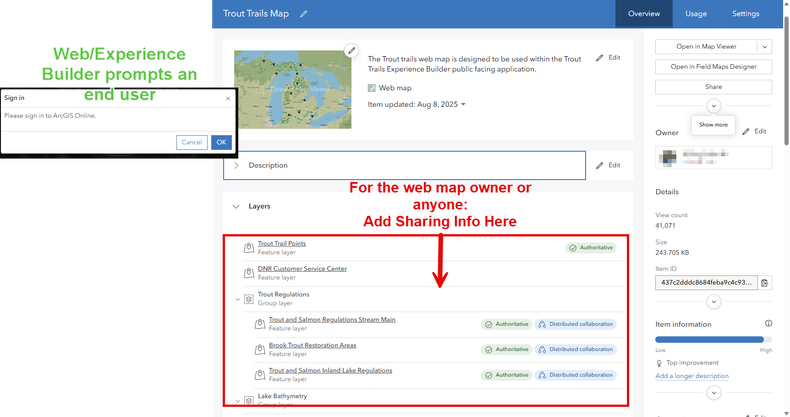
Task: Click the owner profile avatar
Action: [x=668, y=158]
